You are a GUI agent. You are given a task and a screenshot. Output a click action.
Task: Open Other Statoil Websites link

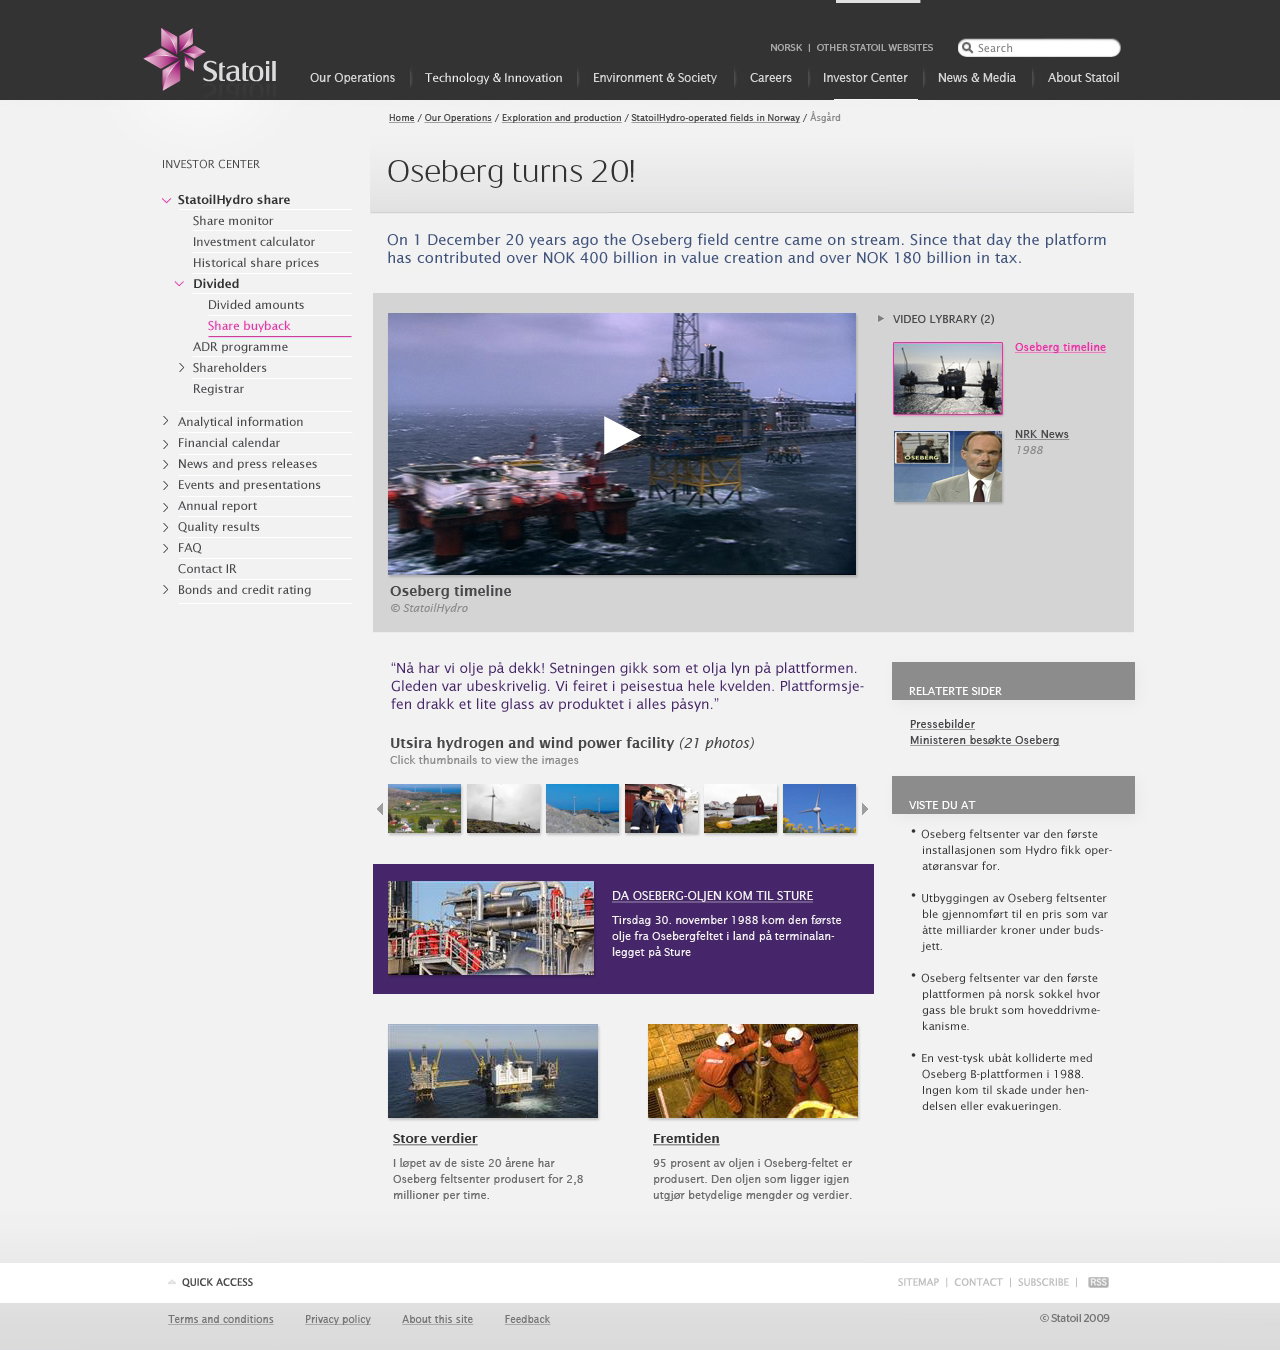pyautogui.click(x=875, y=48)
